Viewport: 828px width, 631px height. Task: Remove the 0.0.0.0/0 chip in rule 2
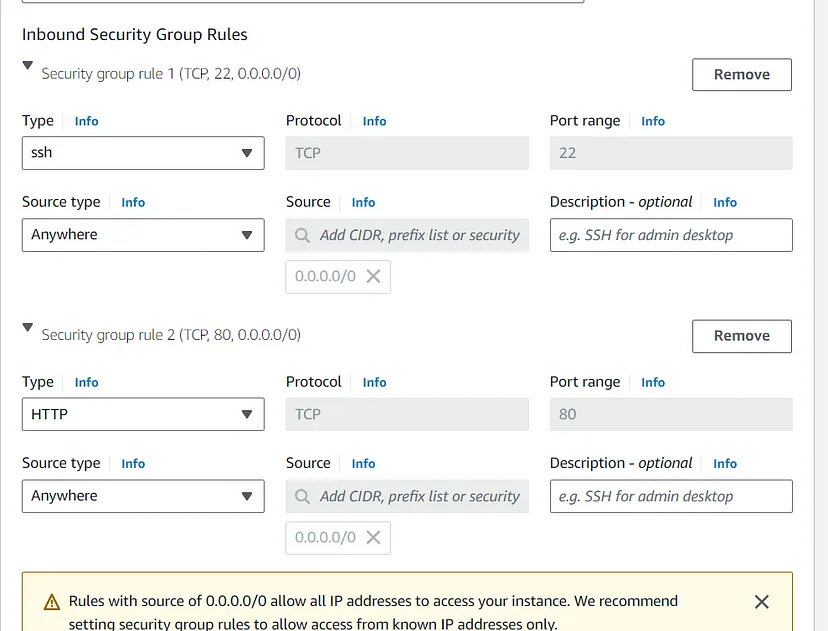[x=373, y=538]
